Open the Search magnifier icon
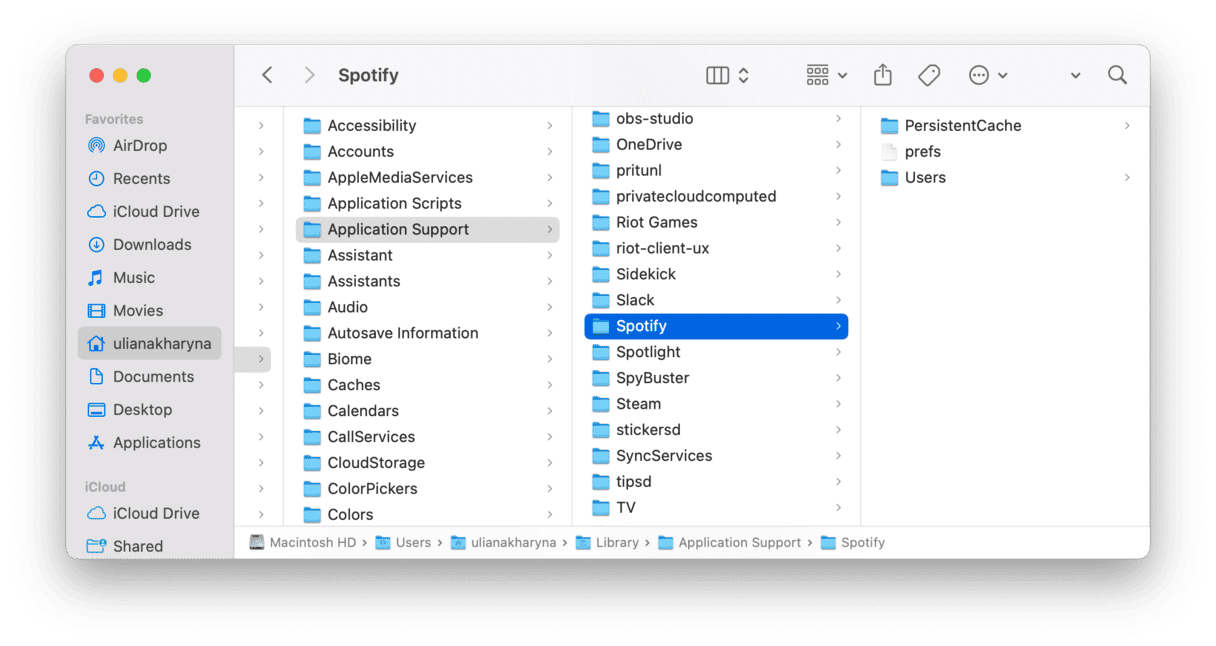 pyautogui.click(x=1117, y=75)
